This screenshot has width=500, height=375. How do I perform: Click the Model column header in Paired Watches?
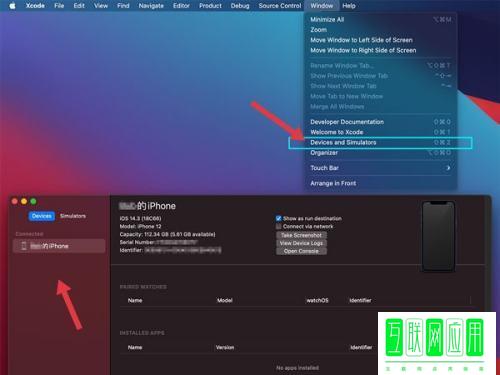point(225,300)
